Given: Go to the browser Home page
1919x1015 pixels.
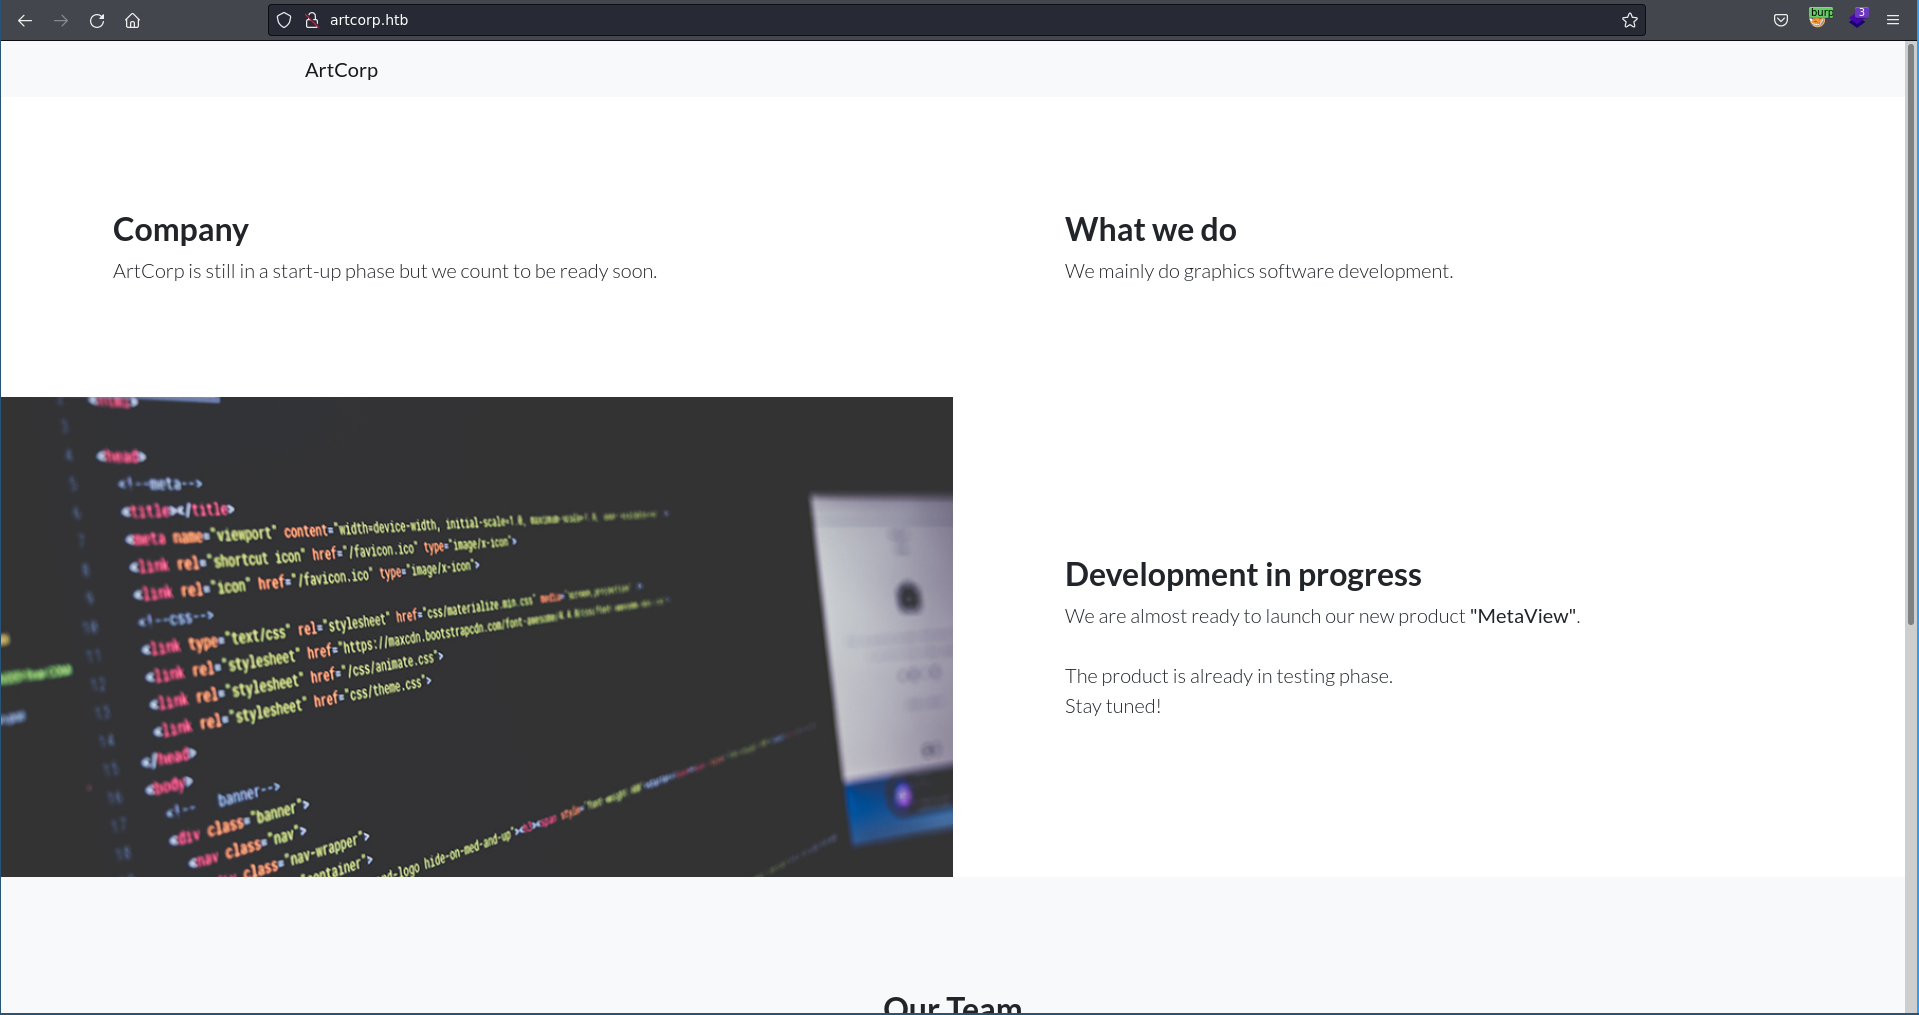Looking at the screenshot, I should [x=132, y=20].
